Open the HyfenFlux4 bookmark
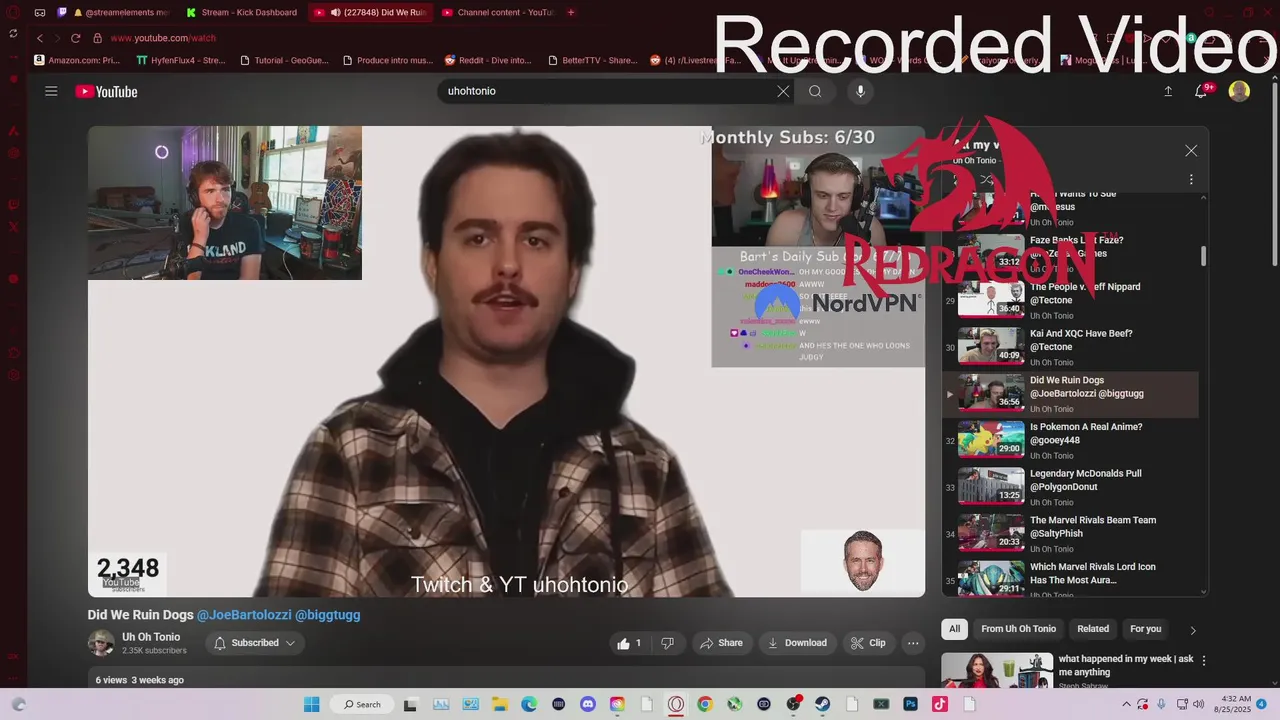 [x=182, y=60]
